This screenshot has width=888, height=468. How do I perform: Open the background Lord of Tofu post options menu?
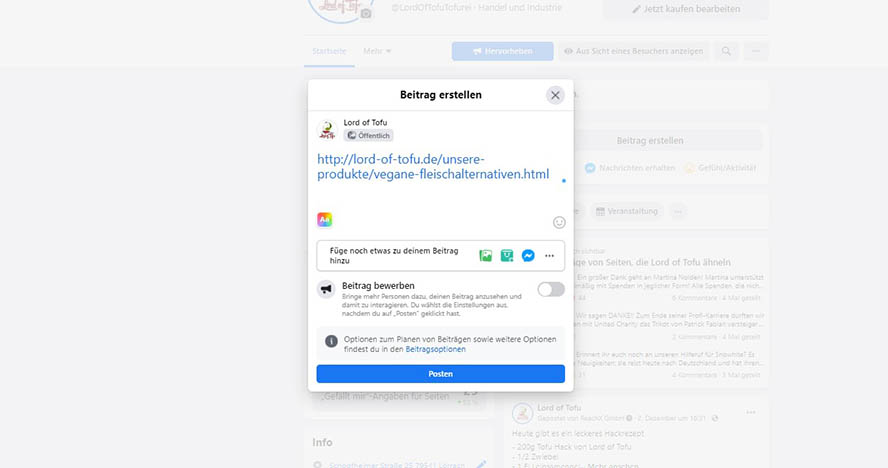coord(751,412)
